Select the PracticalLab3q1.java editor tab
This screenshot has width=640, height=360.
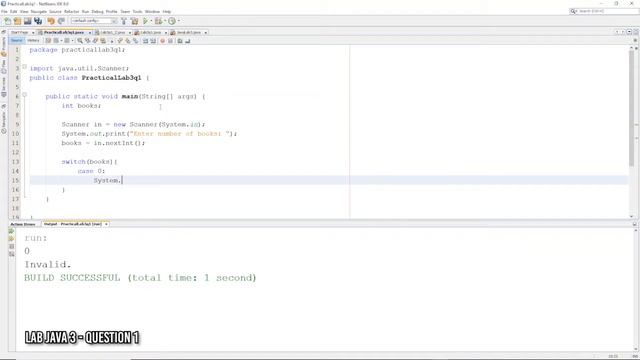click(64, 32)
